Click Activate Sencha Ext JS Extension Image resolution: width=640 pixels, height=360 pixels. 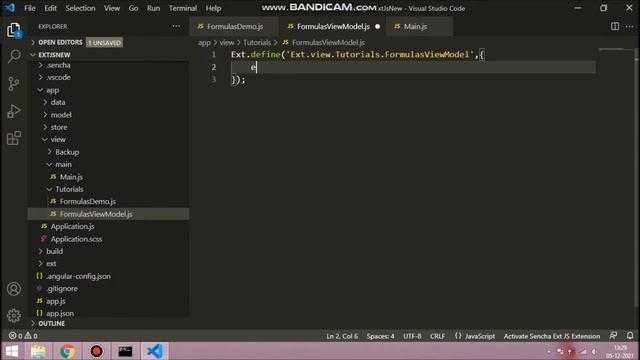[x=551, y=336]
